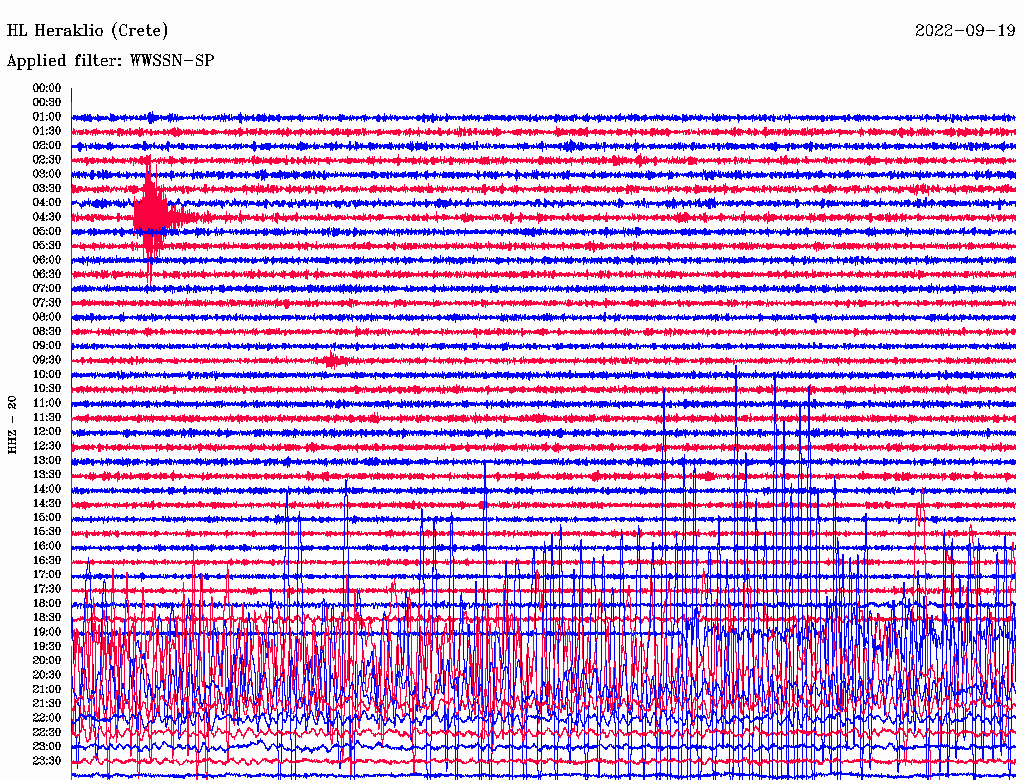Select the 23:30 time label
Screen dimensions: 1024x780
click(47, 761)
